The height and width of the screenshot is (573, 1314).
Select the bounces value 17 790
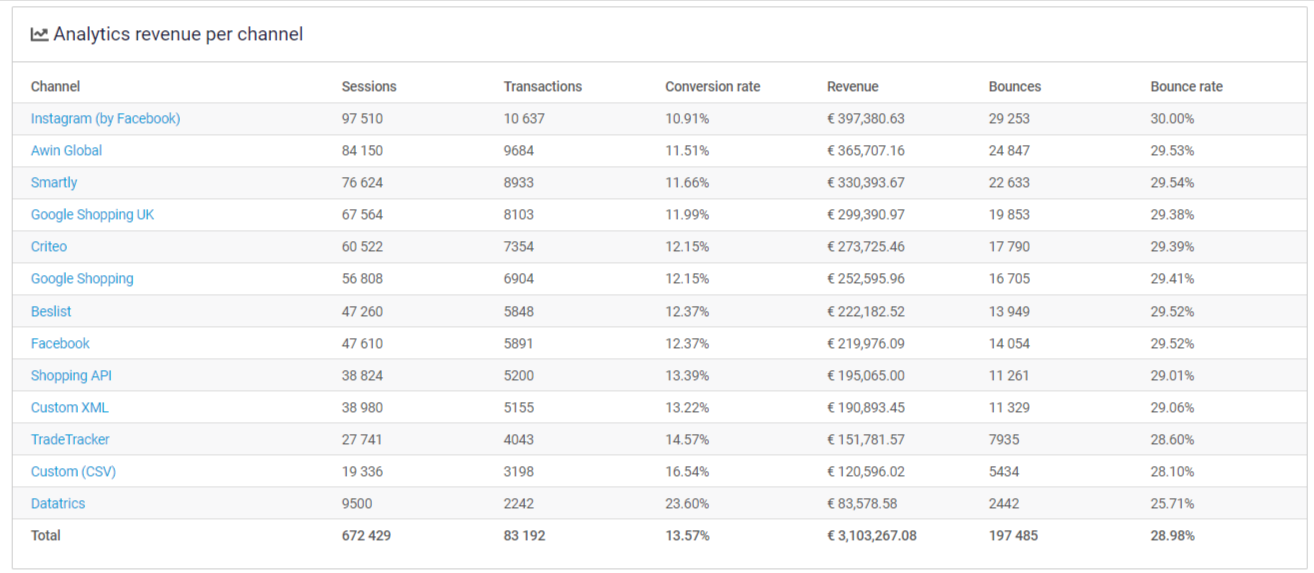tap(1009, 246)
